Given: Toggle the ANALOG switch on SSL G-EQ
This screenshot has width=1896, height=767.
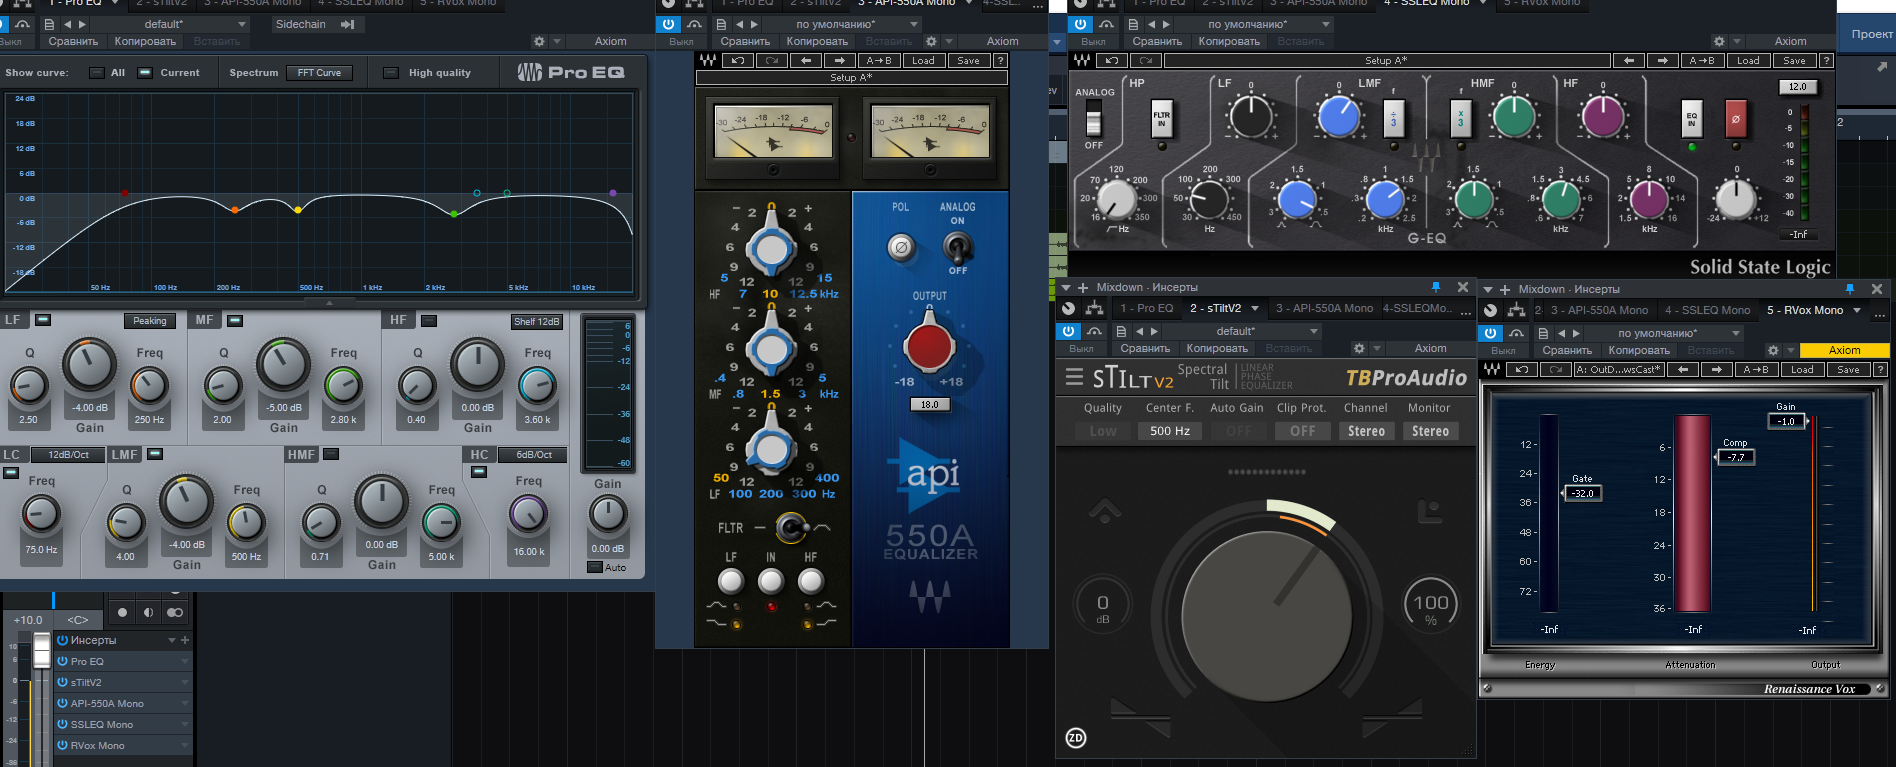Looking at the screenshot, I should (x=1094, y=120).
